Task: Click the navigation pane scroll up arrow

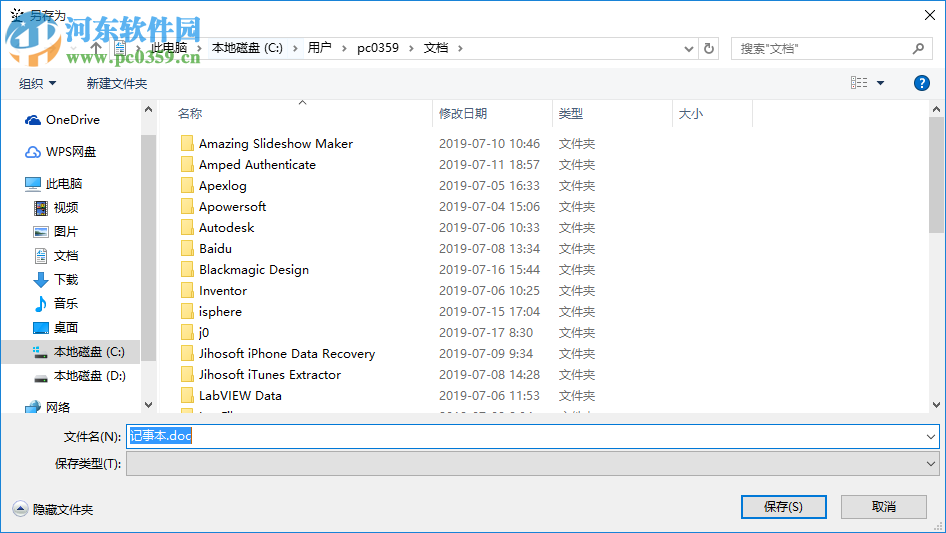Action: coord(148,109)
